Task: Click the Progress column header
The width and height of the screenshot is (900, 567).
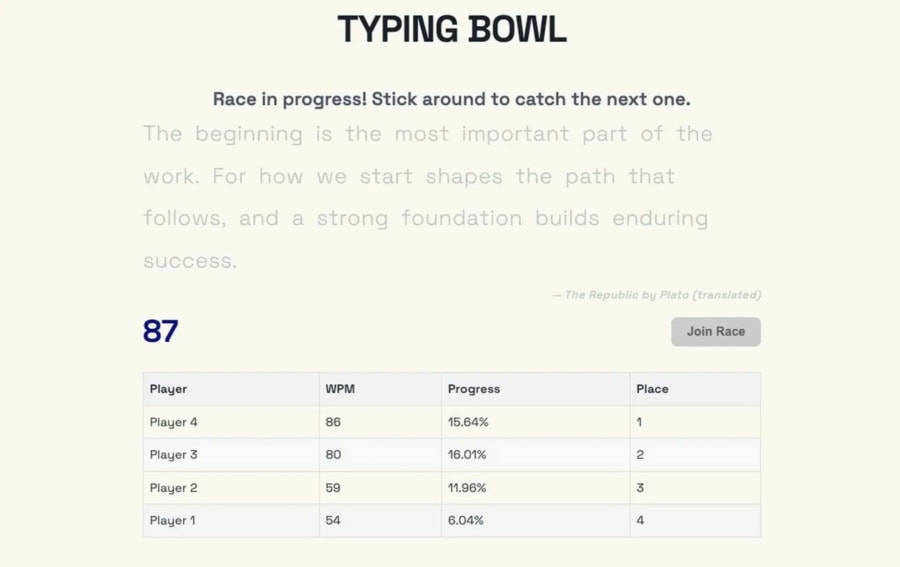Action: [474, 389]
